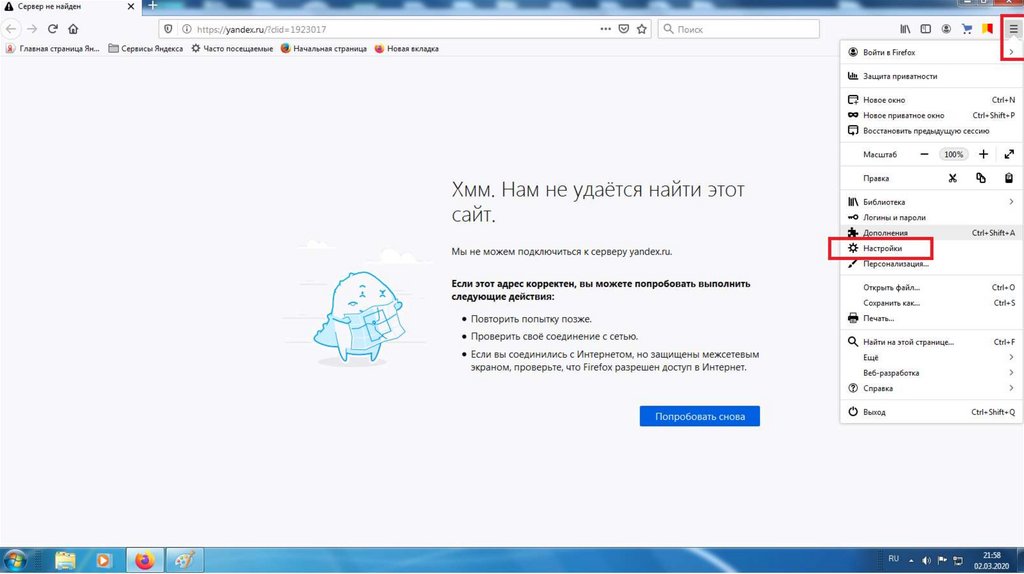
Task: Reload the page with the refresh icon
Action: click(52, 29)
